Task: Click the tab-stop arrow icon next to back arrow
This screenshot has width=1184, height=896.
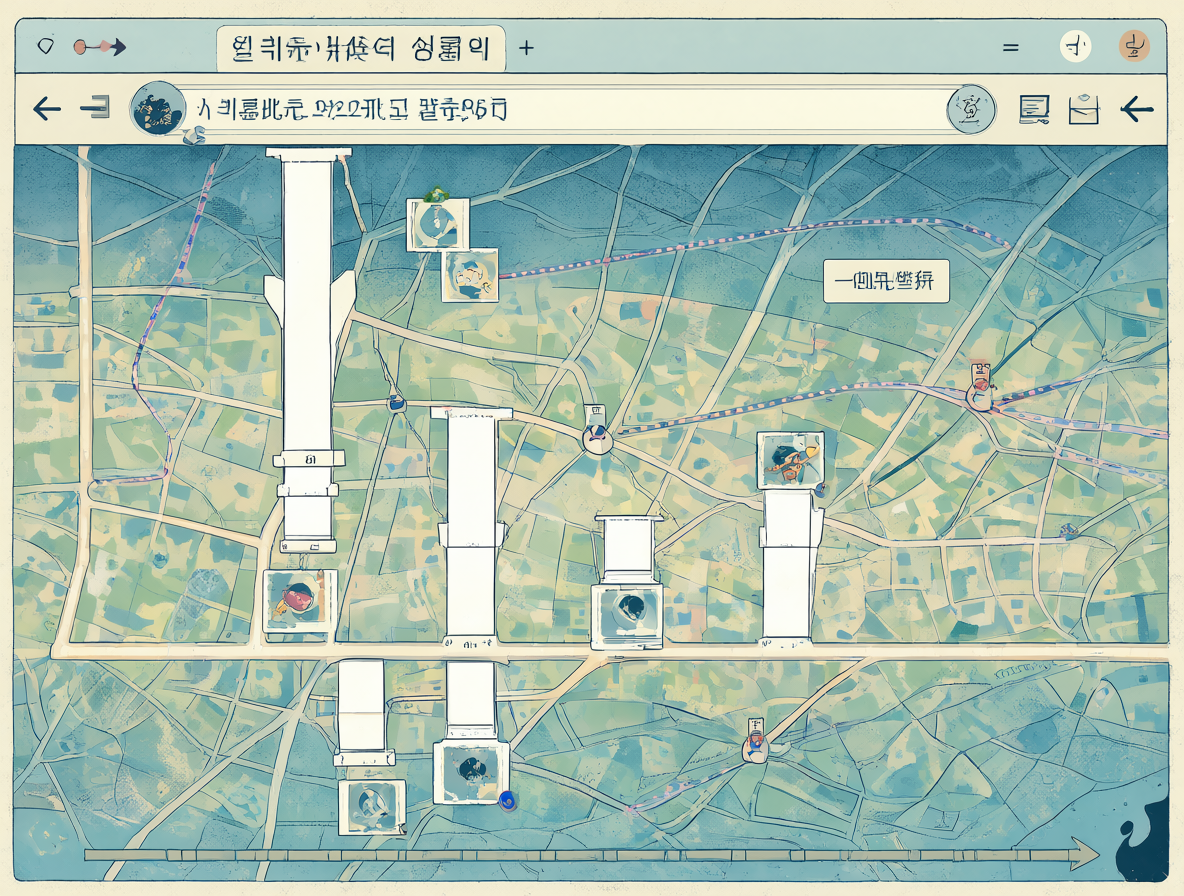Action: (95, 108)
